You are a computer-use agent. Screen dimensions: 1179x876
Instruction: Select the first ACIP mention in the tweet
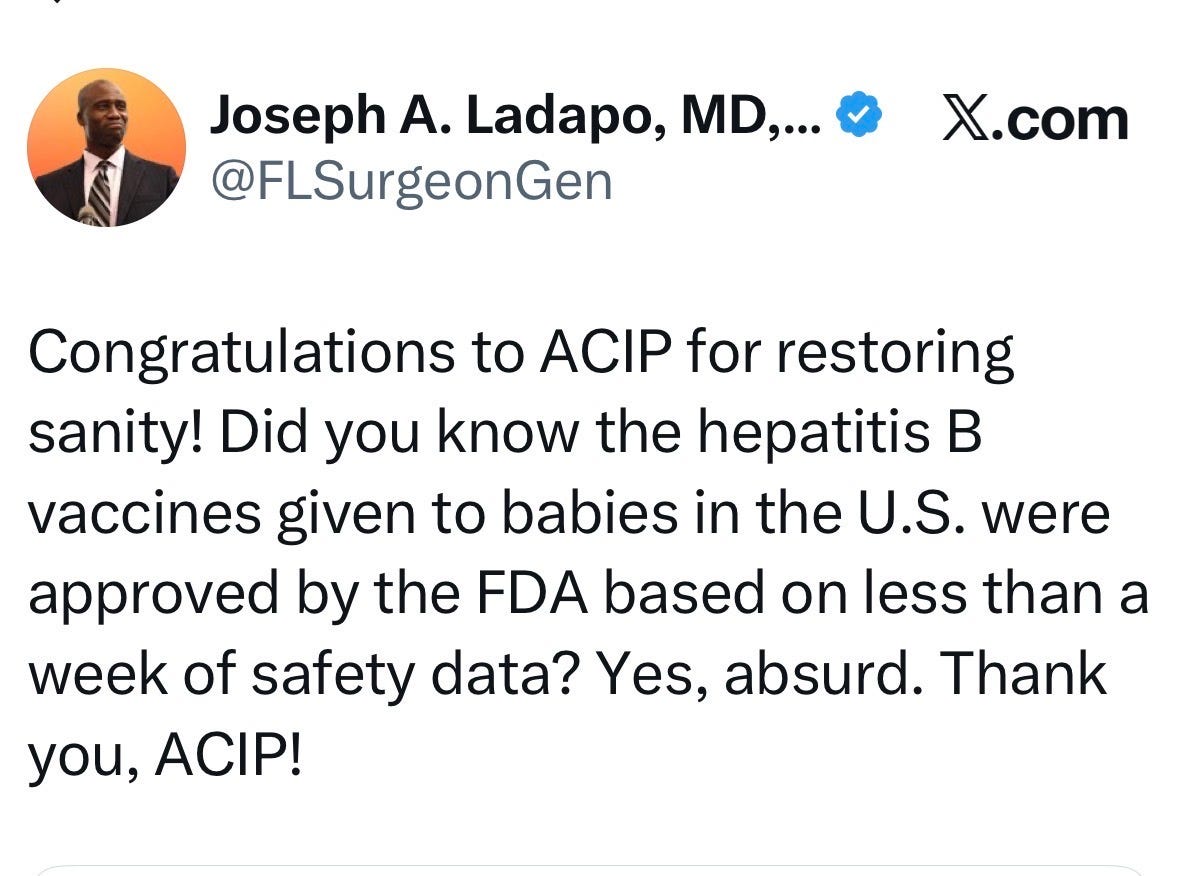(x=605, y=351)
